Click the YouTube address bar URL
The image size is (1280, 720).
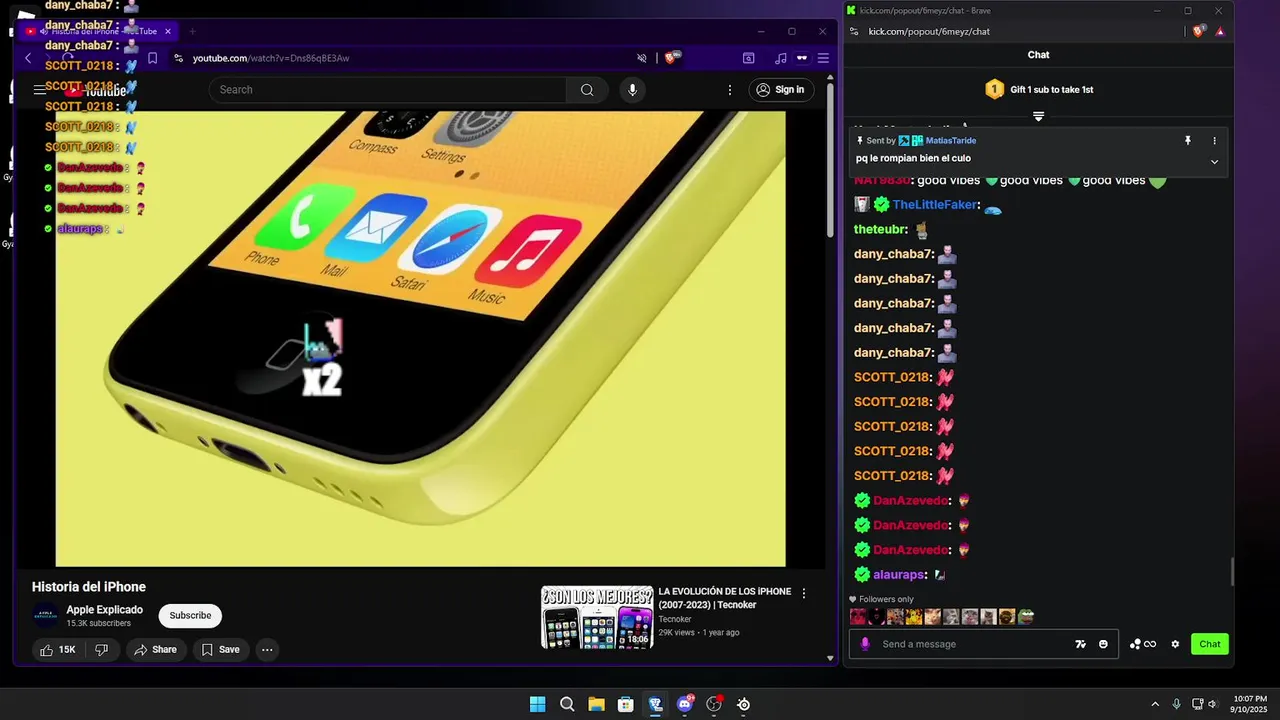click(271, 58)
